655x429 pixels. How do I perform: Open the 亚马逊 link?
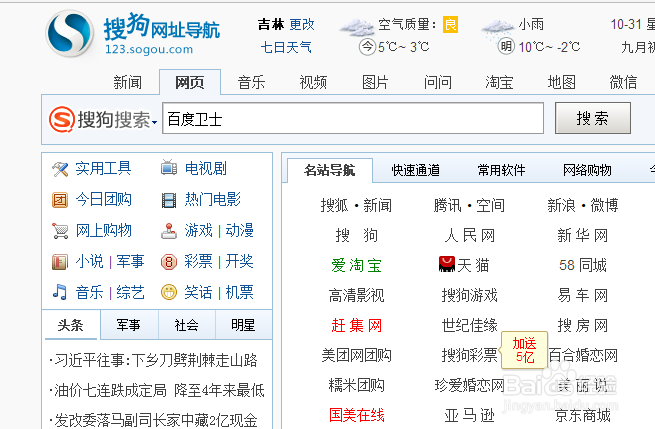[470, 415]
